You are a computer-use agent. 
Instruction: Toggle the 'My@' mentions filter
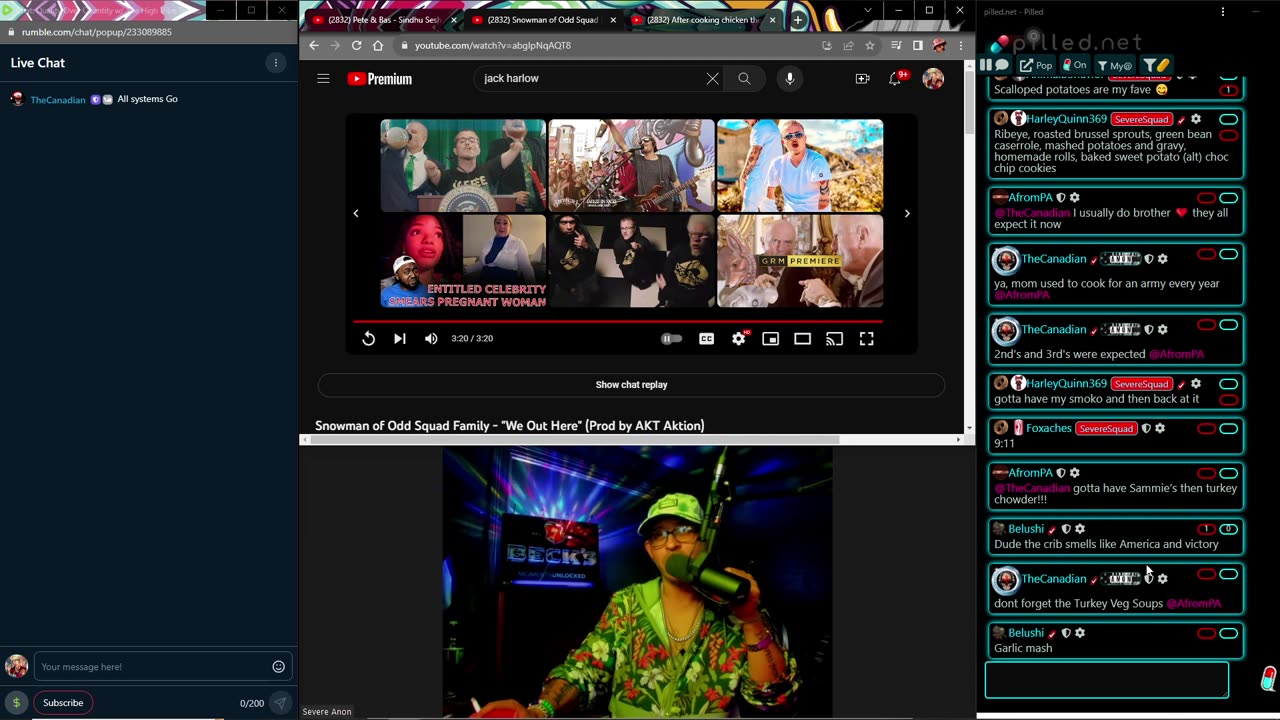point(1114,65)
